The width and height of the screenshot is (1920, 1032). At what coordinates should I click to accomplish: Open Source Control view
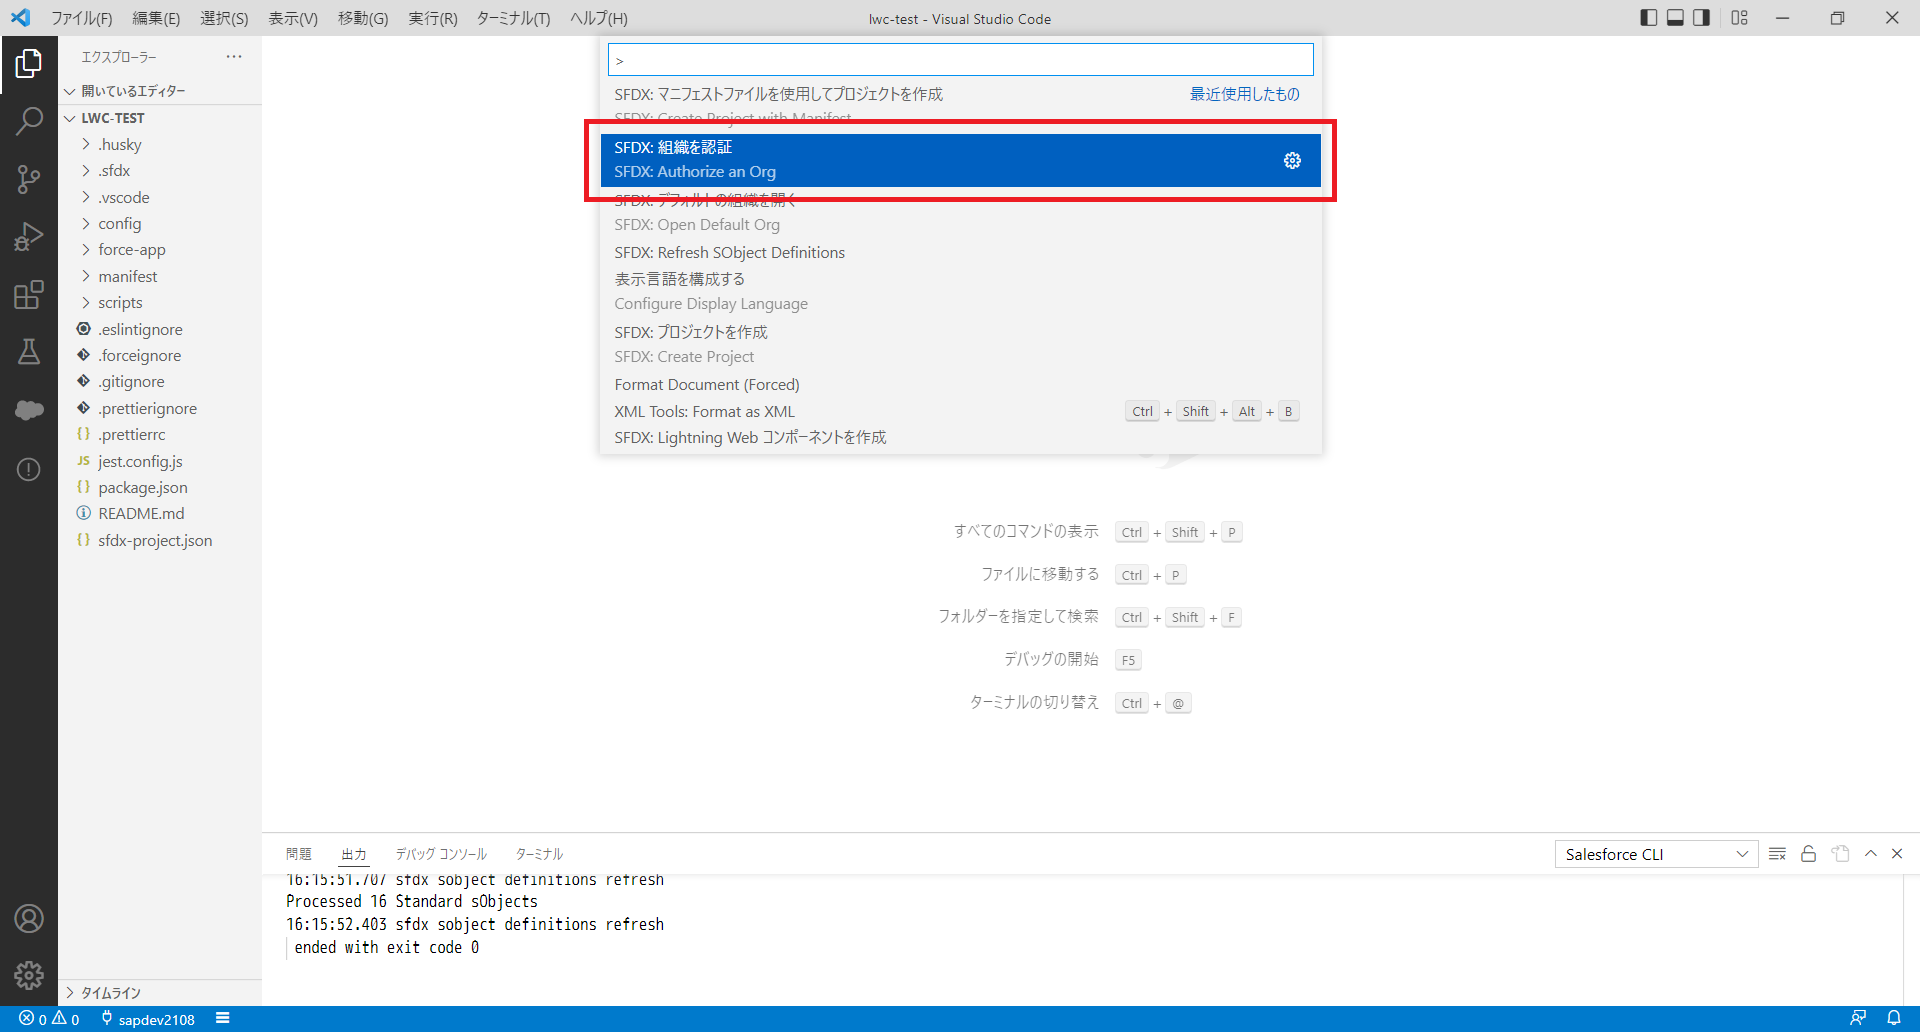click(29, 179)
